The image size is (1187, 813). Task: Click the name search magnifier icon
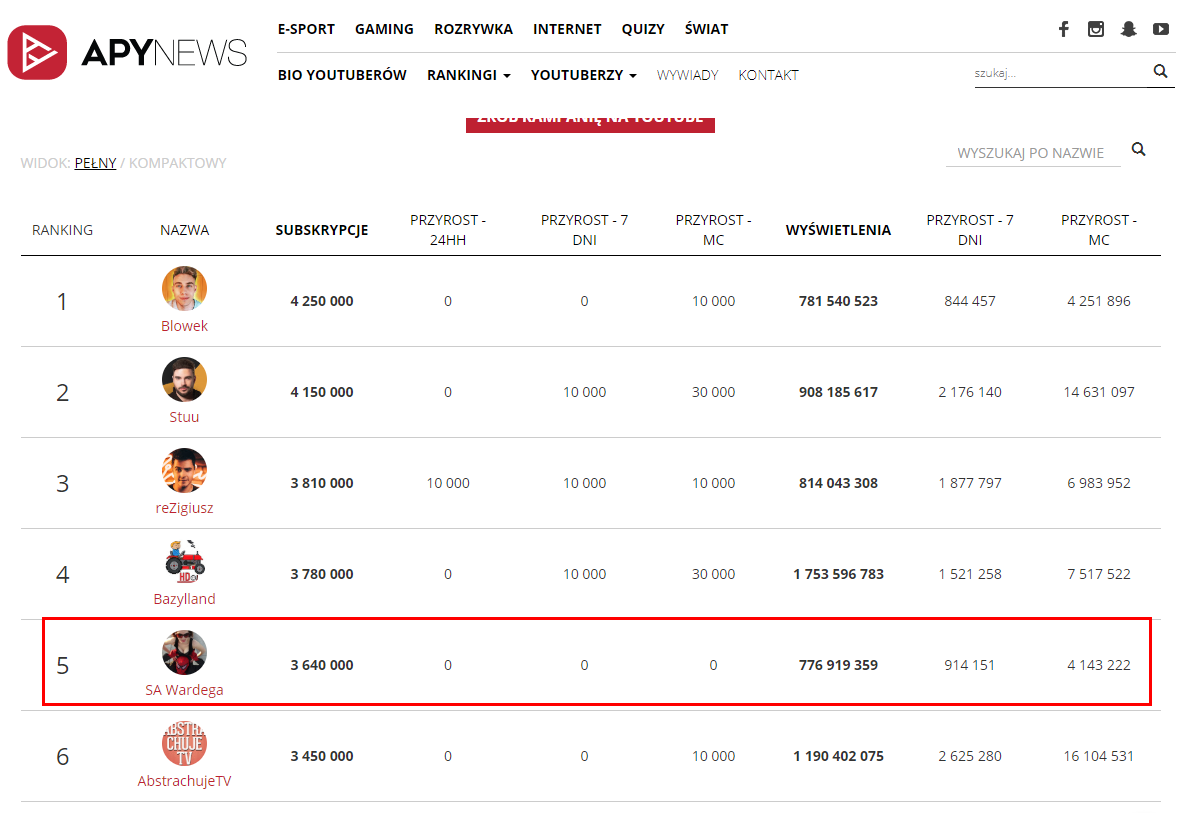point(1139,149)
